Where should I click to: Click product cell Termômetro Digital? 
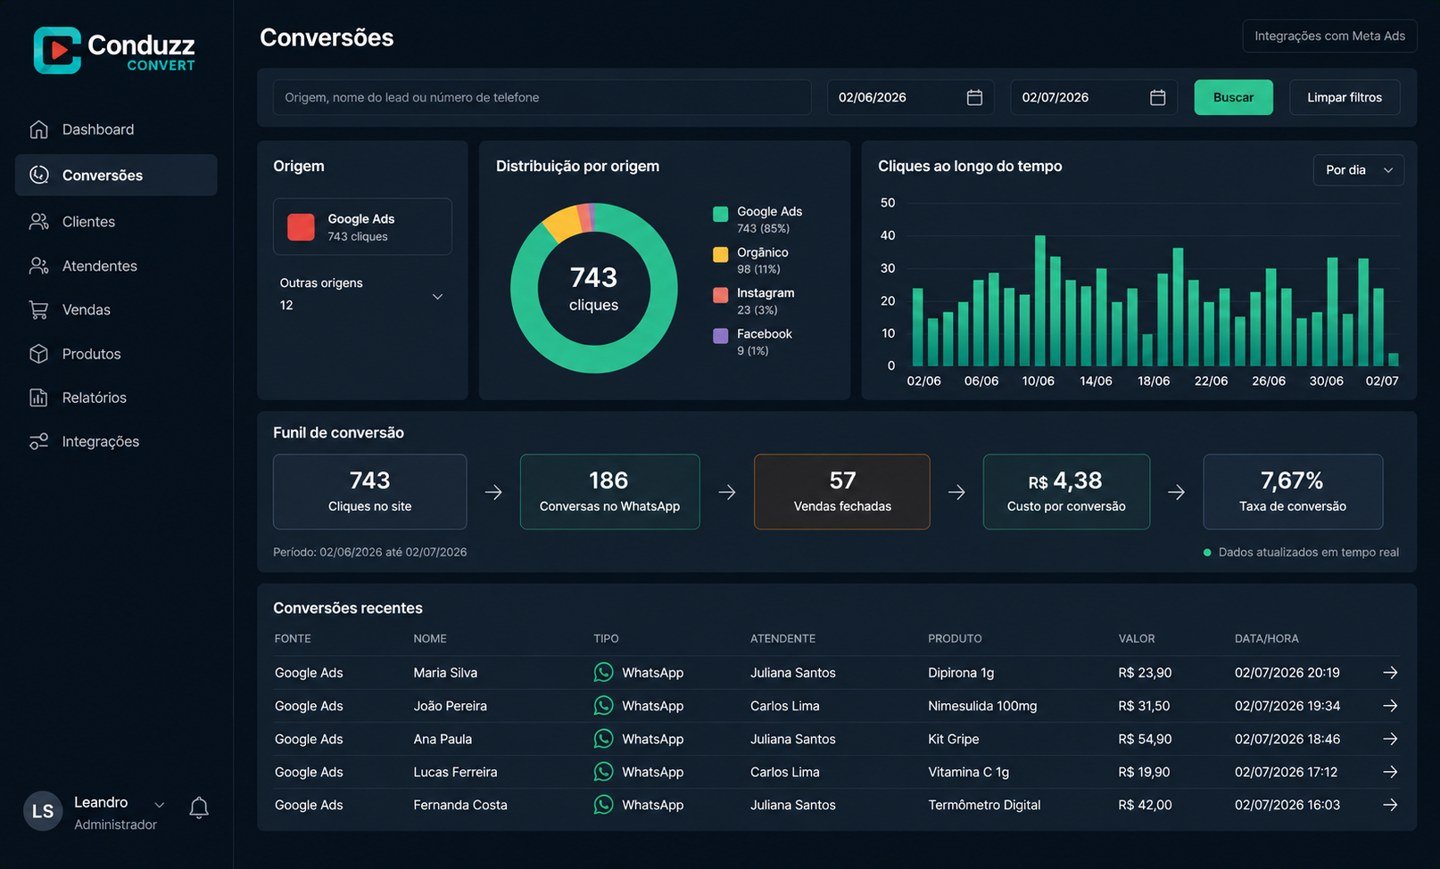(x=984, y=805)
